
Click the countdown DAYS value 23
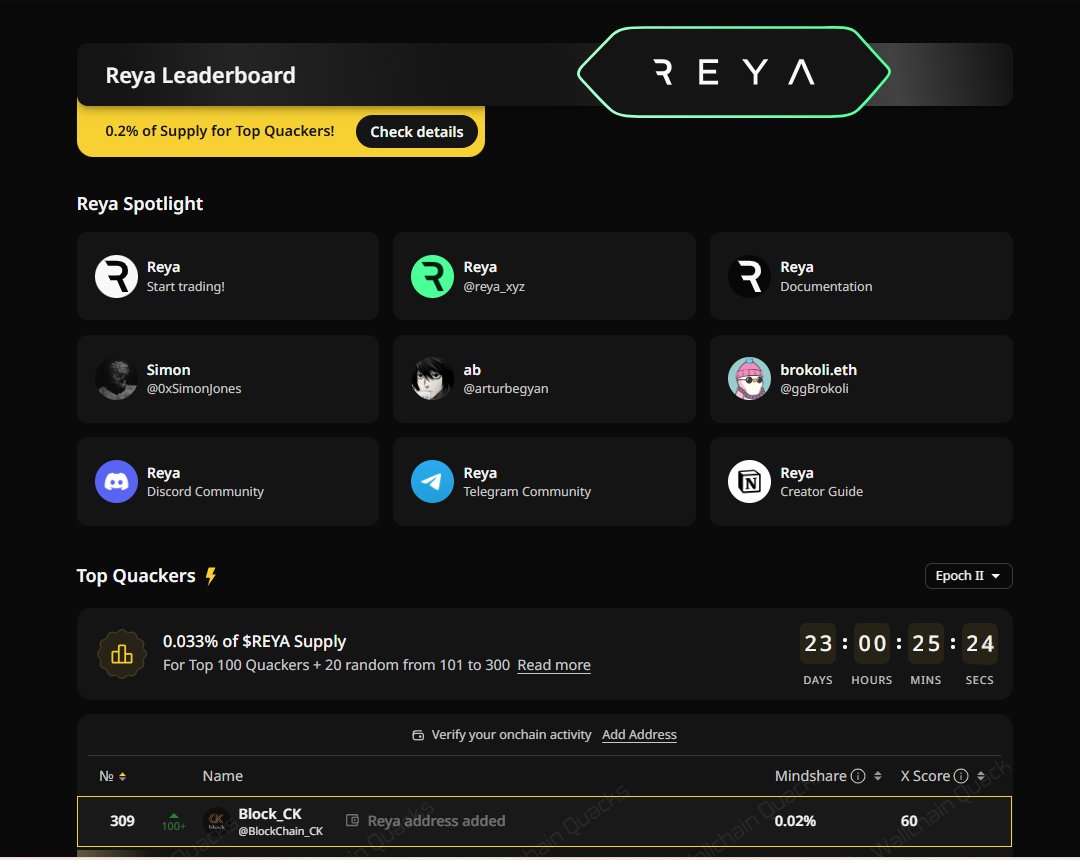tap(818, 643)
